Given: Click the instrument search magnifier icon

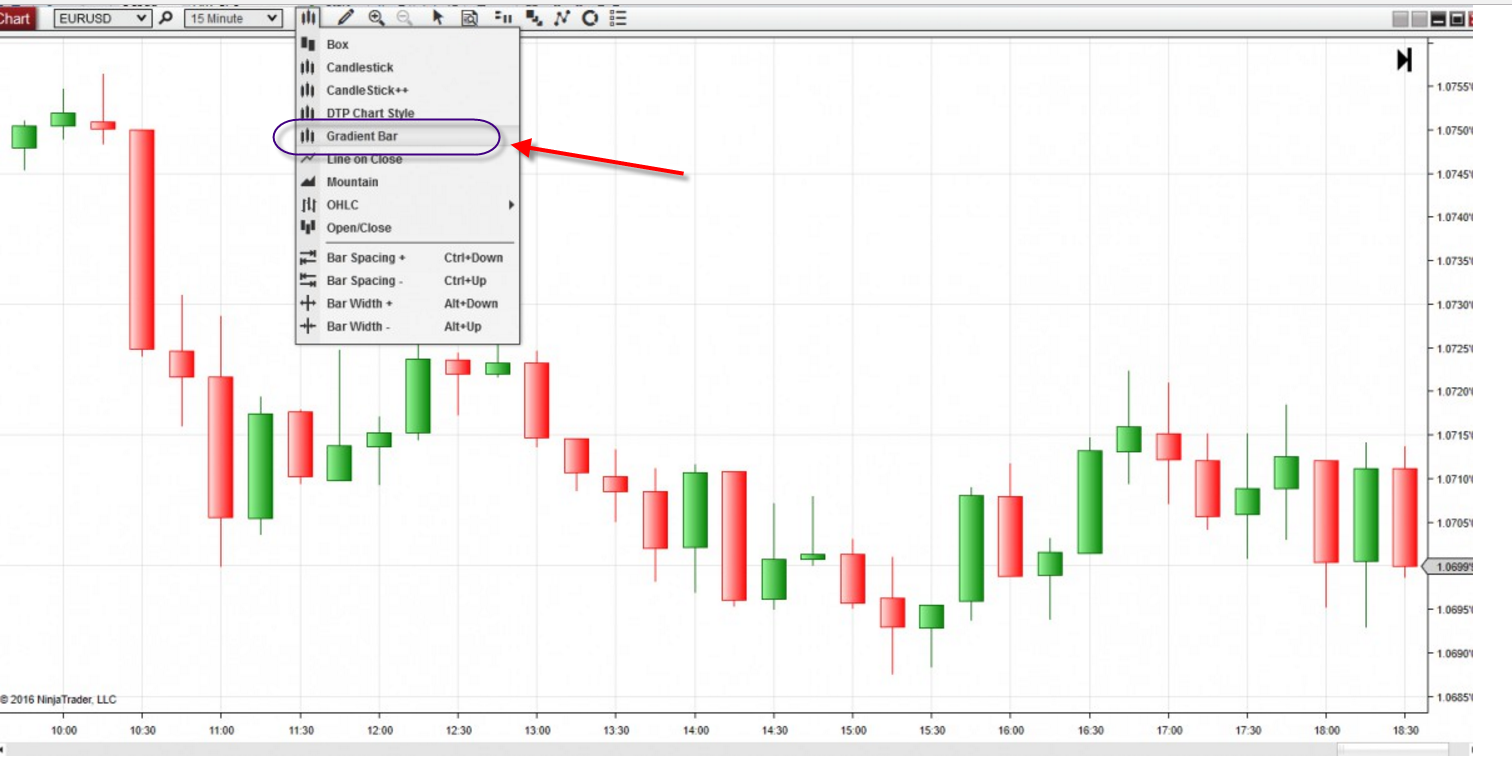Looking at the screenshot, I should 166,18.
